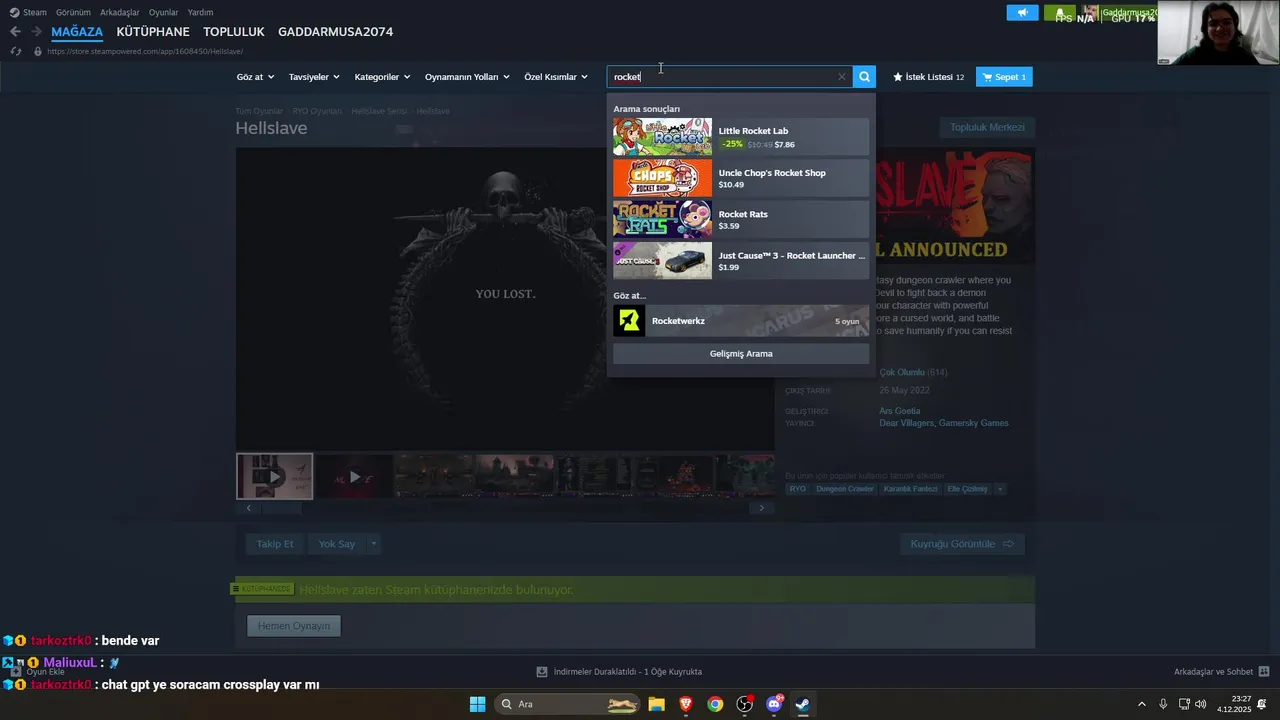This screenshot has width=1280, height=720.
Task: Click the filmstrip right scroll arrow
Action: pyautogui.click(x=761, y=508)
